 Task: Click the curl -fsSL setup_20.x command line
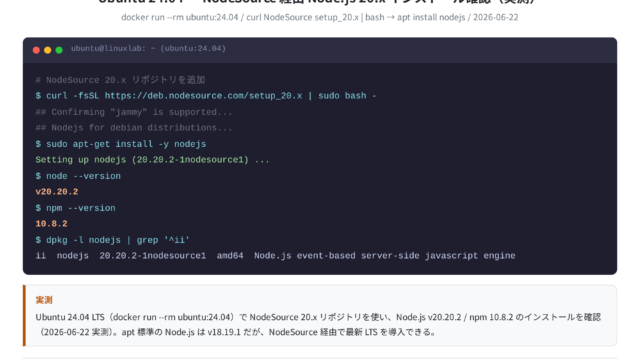point(206,96)
